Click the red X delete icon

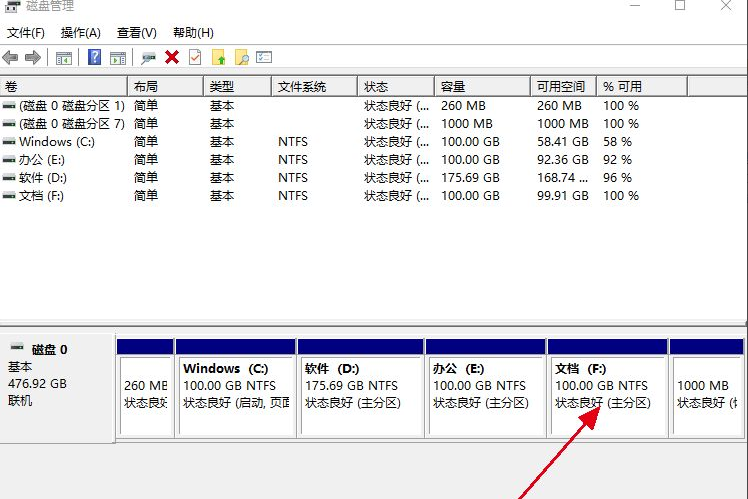[x=172, y=58]
